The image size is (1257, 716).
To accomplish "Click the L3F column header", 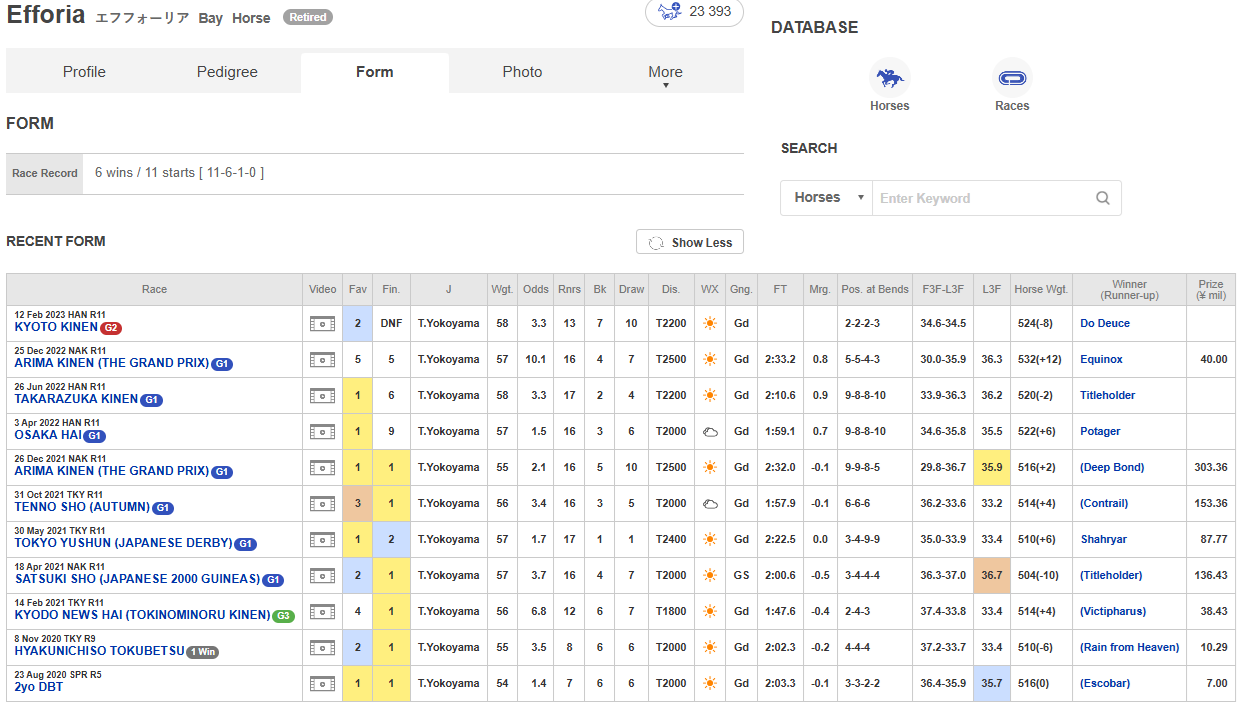I will 991,289.
